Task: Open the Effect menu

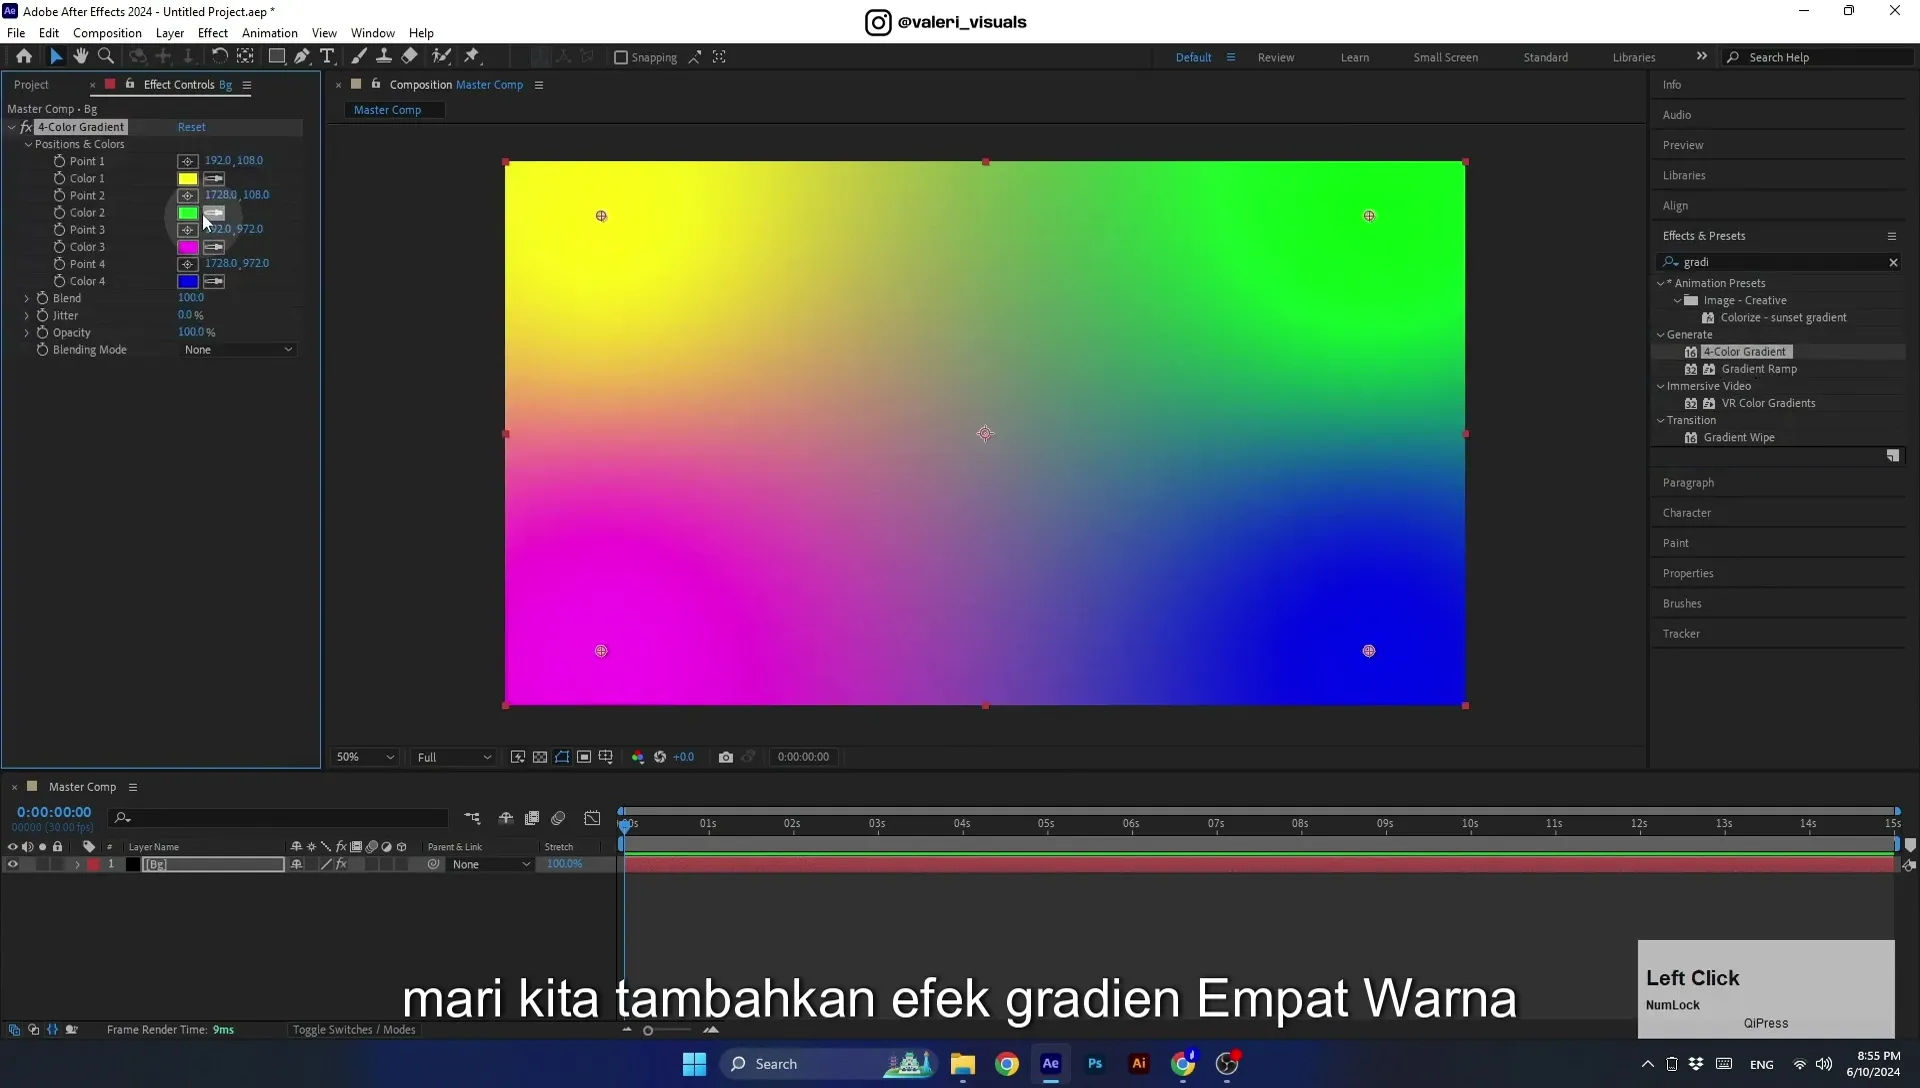Action: (x=213, y=33)
